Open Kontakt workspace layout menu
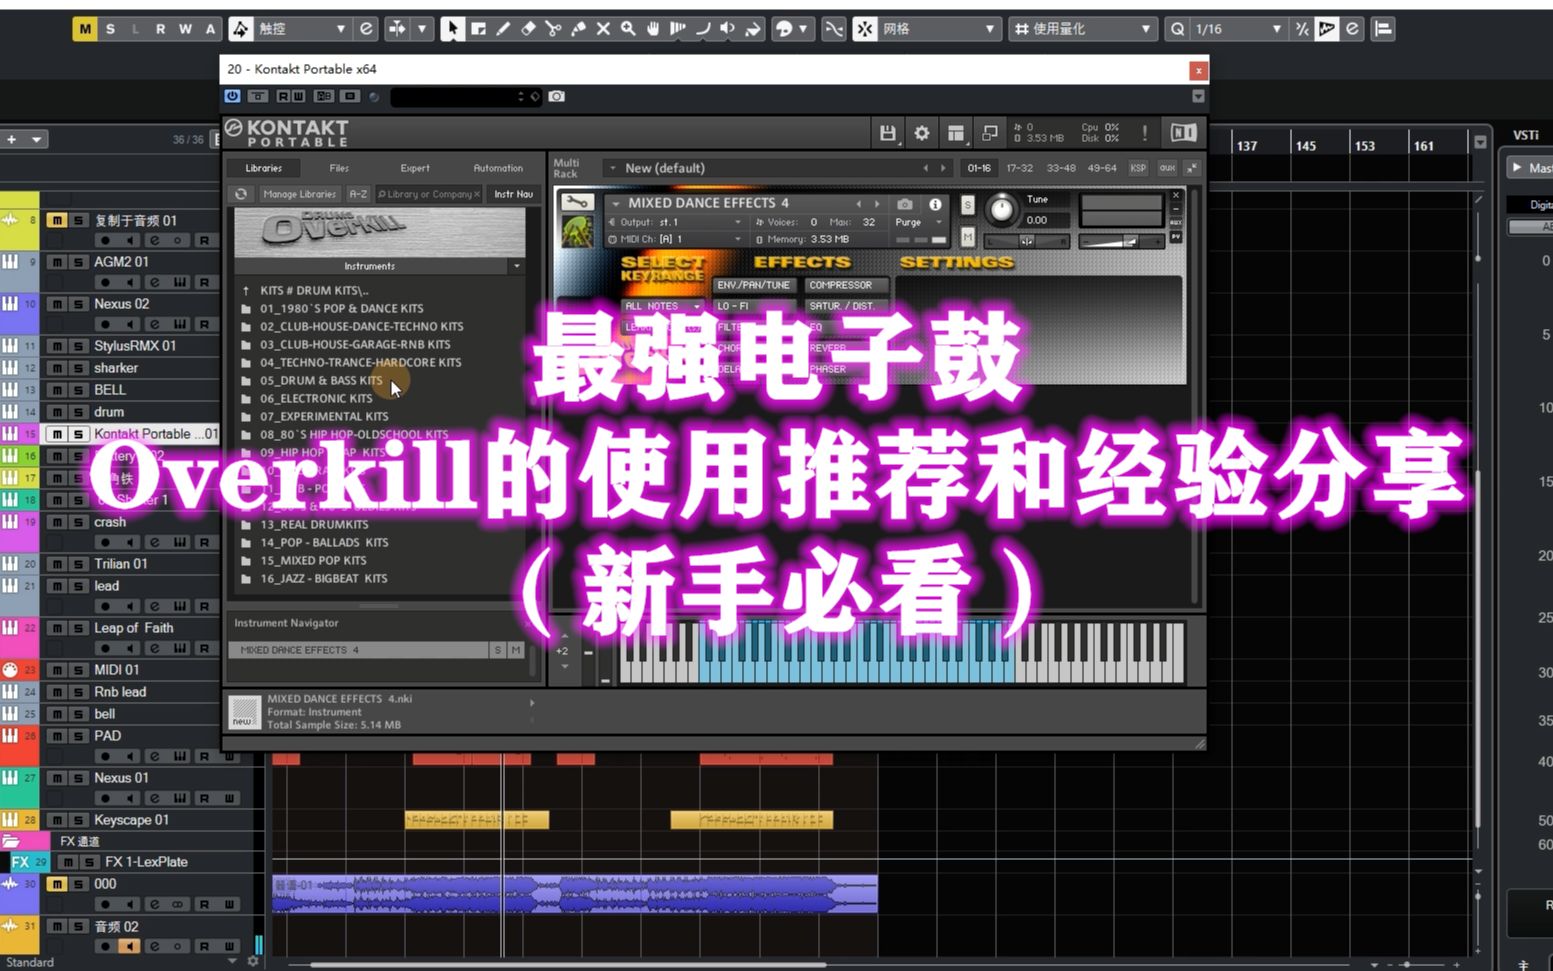Image resolution: width=1553 pixels, height=971 pixels. pyautogui.click(x=956, y=133)
